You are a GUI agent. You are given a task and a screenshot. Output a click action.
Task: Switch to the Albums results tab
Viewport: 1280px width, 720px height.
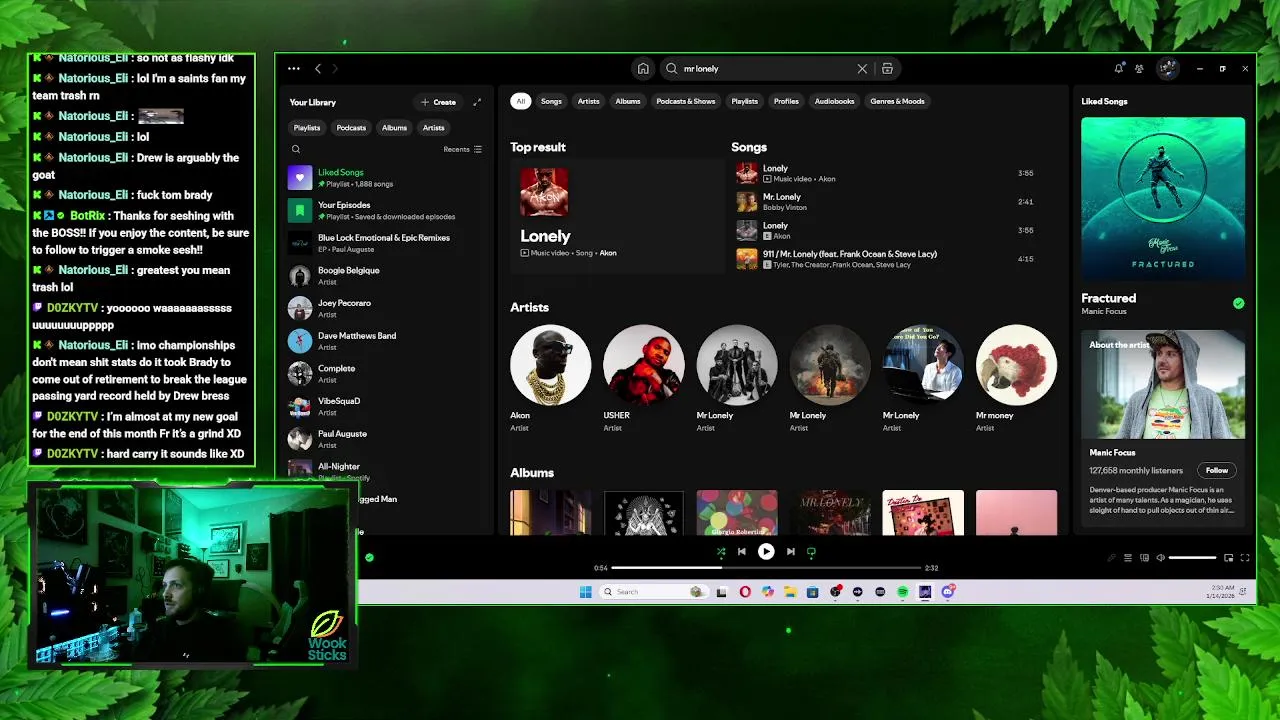tap(627, 101)
